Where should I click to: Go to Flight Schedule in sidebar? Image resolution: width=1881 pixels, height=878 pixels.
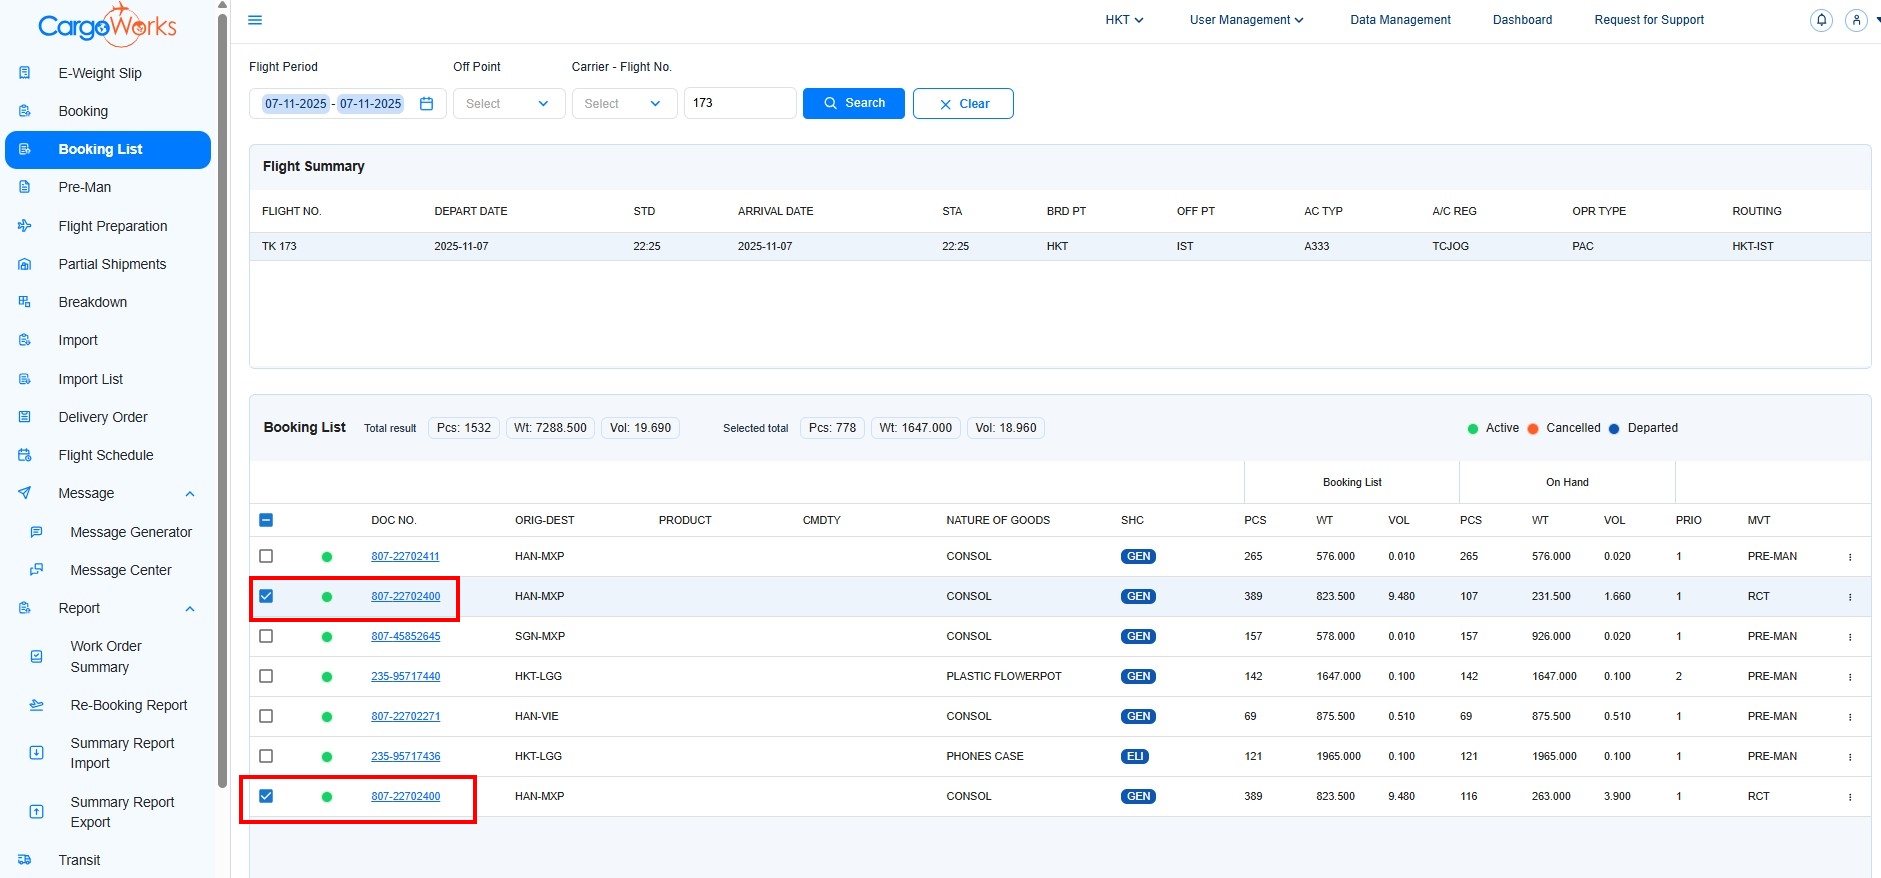click(x=106, y=455)
